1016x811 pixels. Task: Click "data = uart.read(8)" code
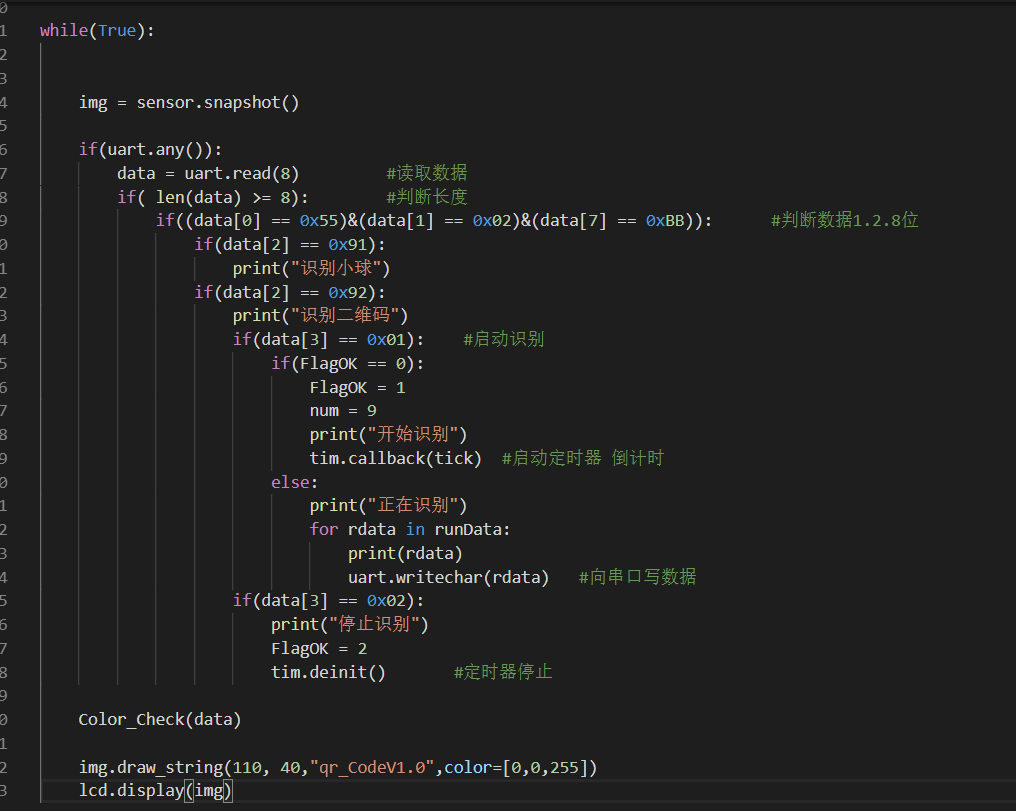(208, 174)
